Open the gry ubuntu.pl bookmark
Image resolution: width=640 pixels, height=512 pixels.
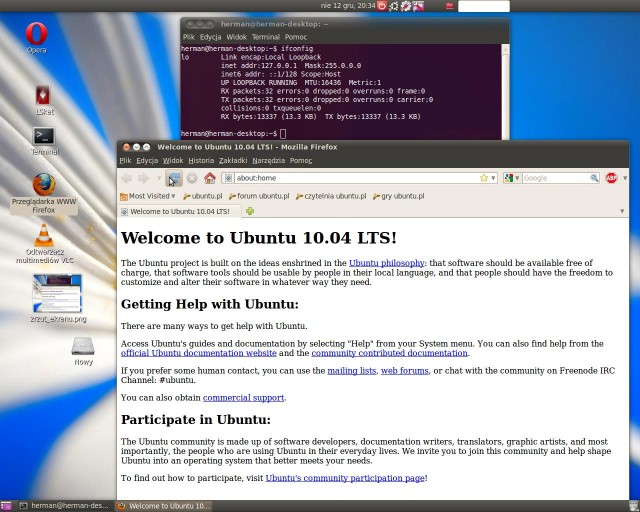tap(398, 196)
